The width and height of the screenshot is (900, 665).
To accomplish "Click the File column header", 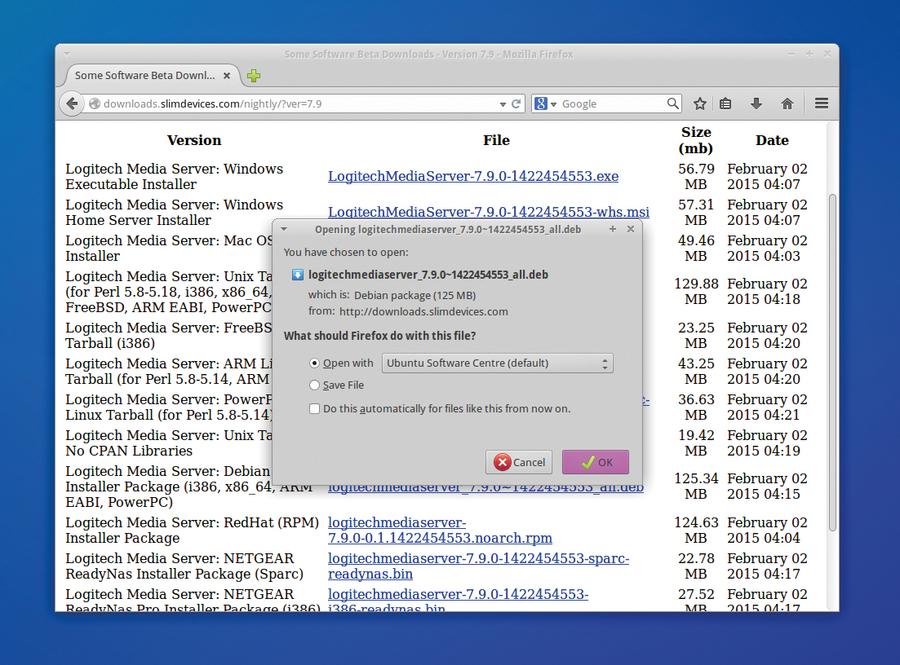I will tap(496, 140).
